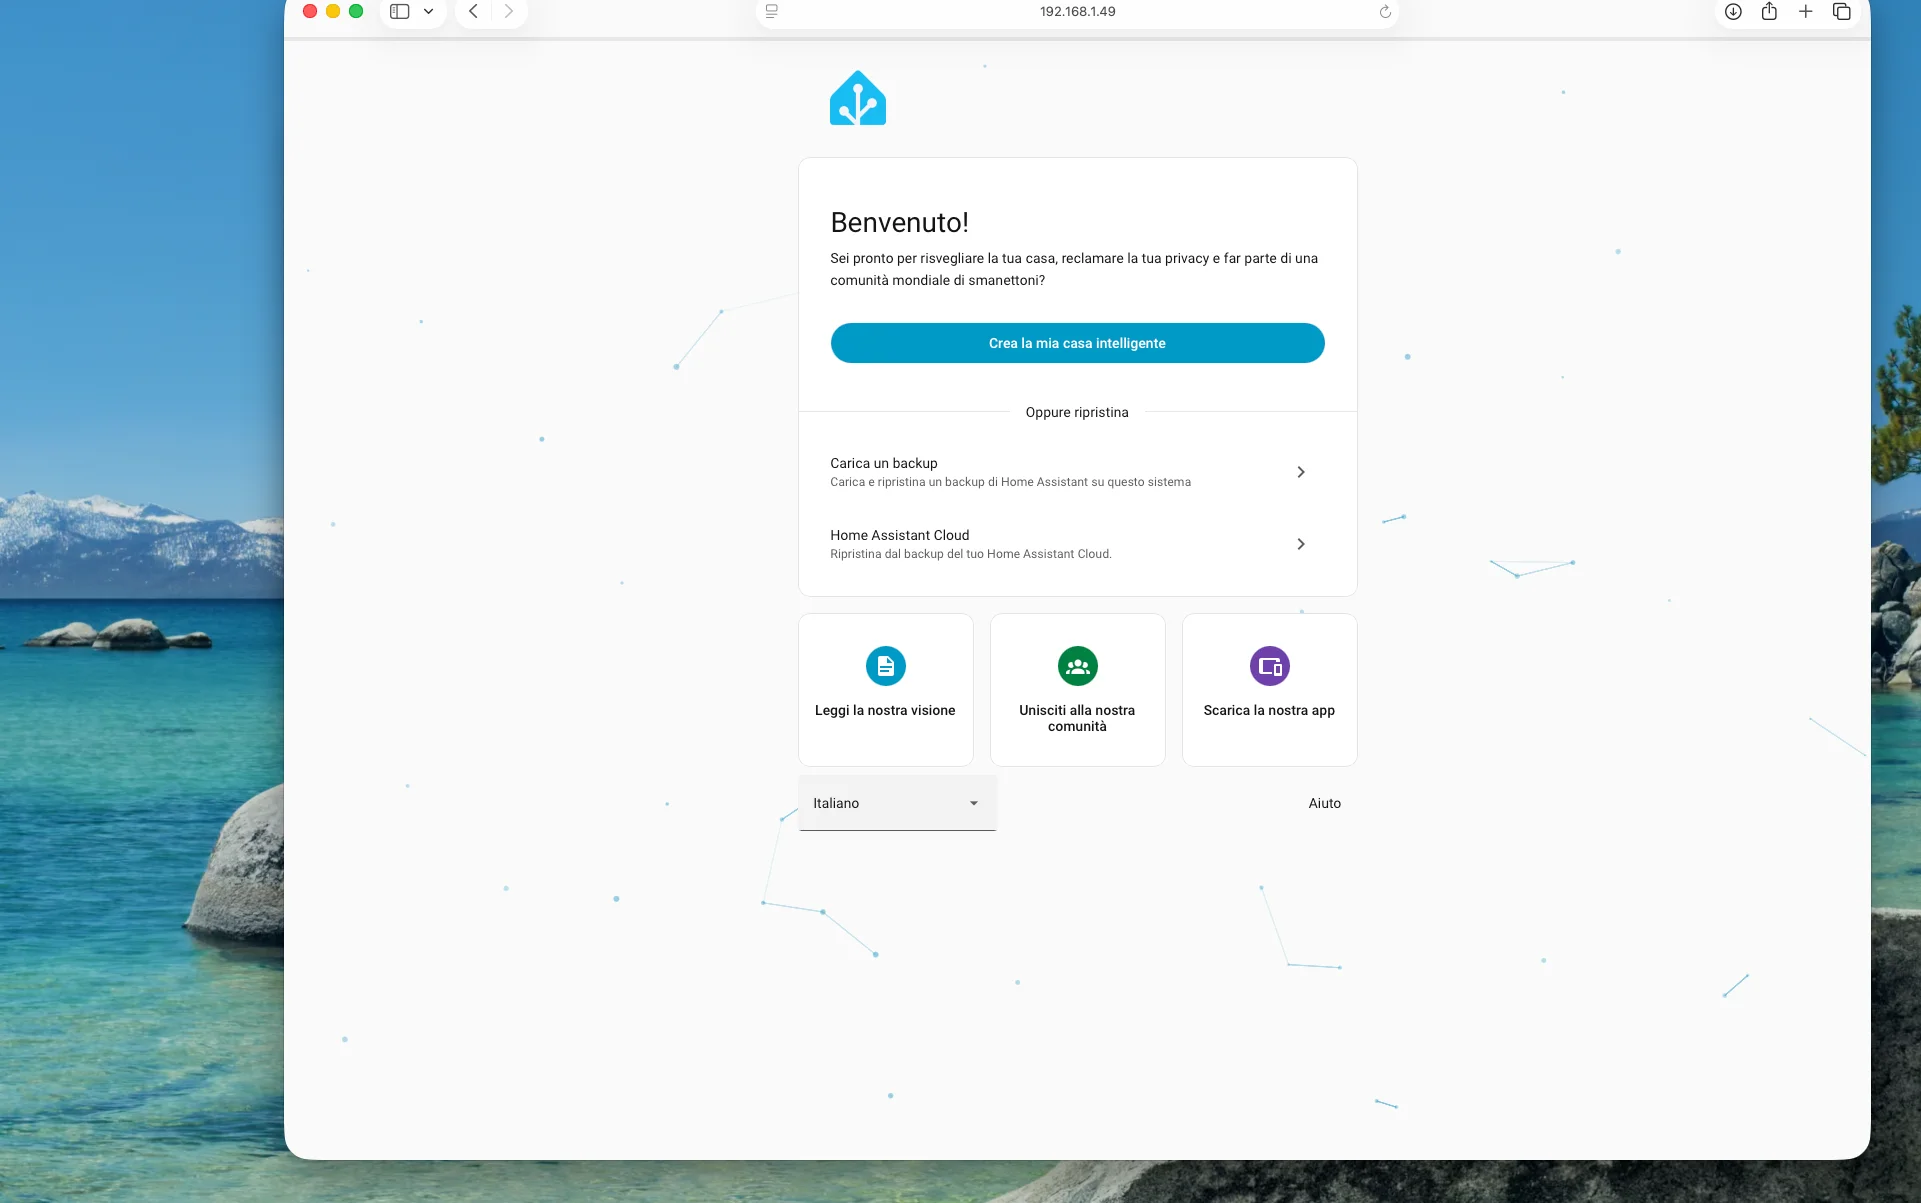Screen dimensions: 1921x1203
Task: Expand the 'Home Assistant Cloud' option
Action: click(1301, 543)
